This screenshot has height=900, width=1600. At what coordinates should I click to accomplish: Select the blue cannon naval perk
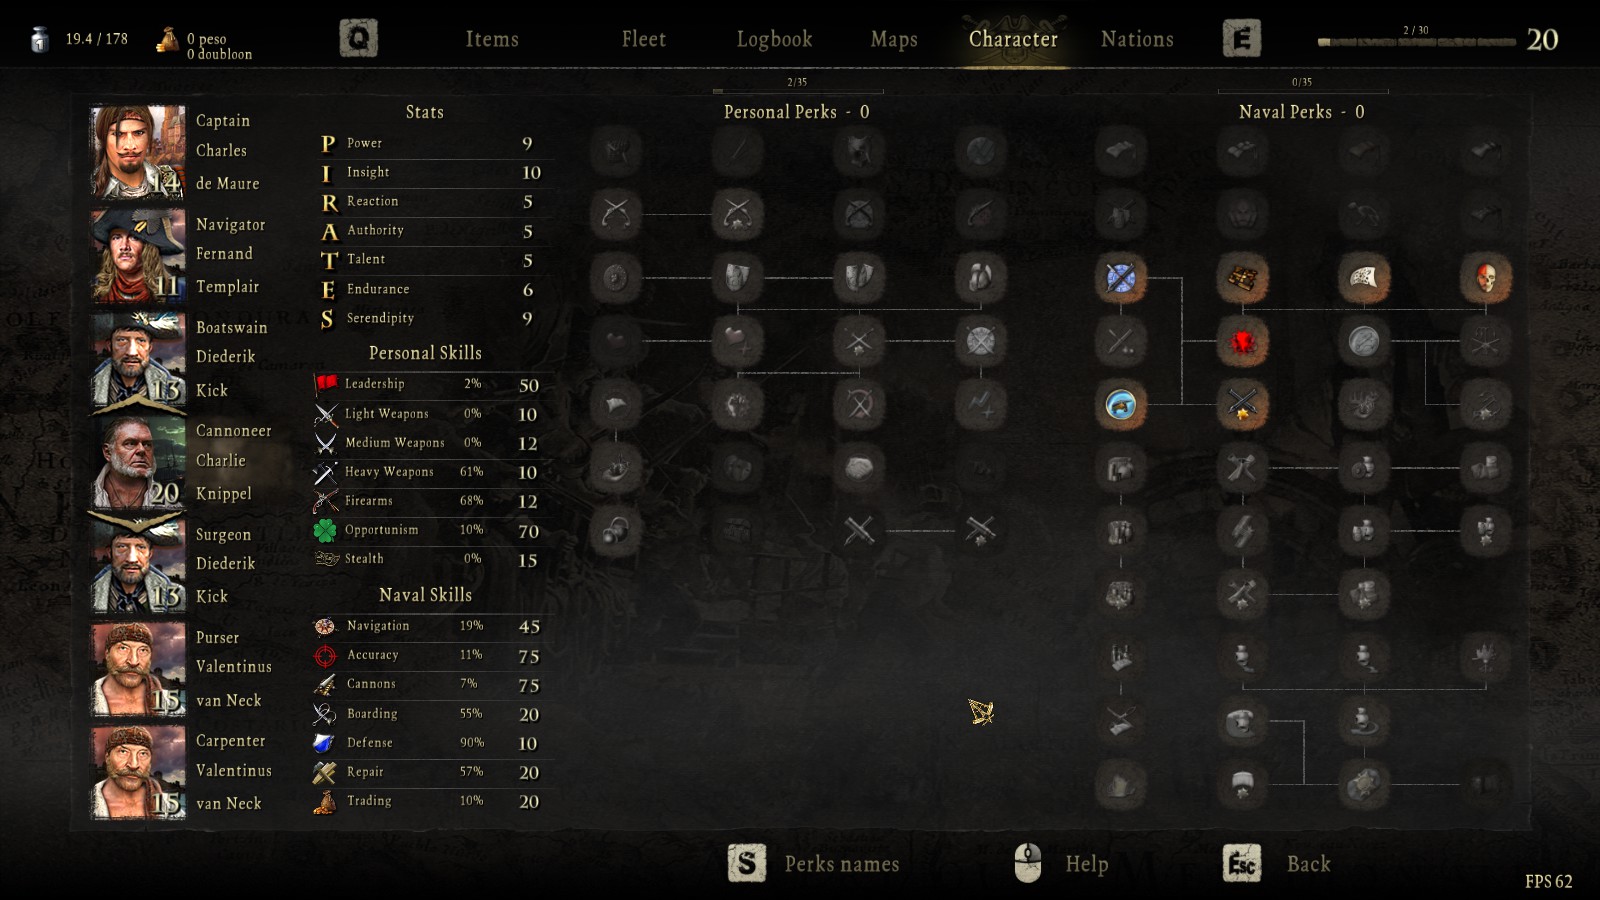[1120, 405]
